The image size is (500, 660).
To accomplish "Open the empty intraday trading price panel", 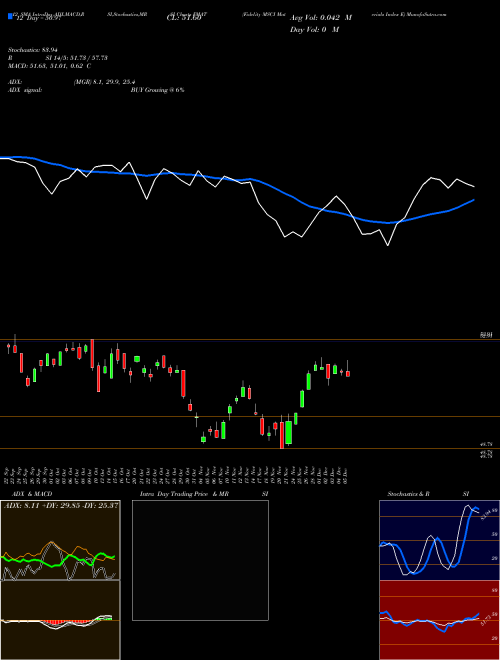I will point(200,560).
